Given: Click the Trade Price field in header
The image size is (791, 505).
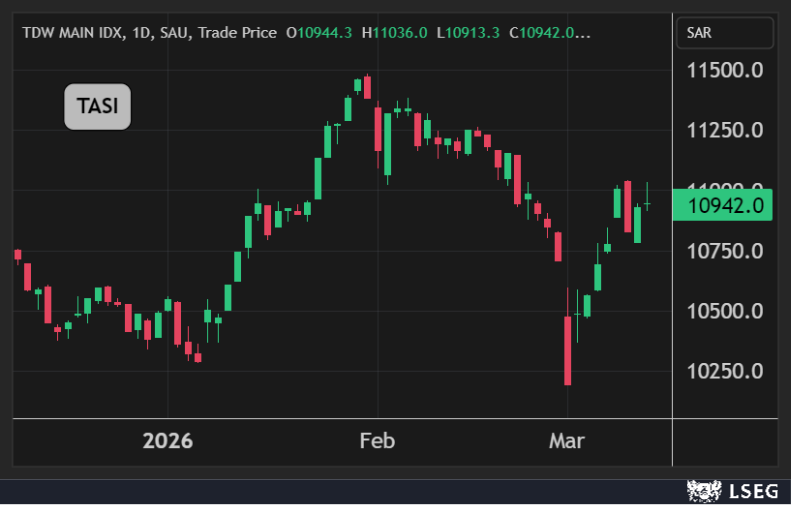Looking at the screenshot, I should [x=237, y=32].
